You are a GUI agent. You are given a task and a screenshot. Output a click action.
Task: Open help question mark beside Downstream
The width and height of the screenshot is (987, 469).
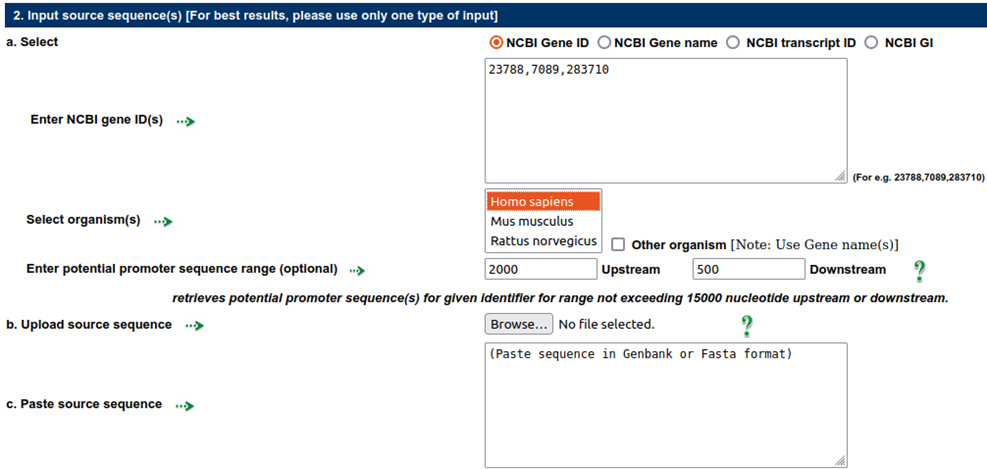click(x=920, y=271)
